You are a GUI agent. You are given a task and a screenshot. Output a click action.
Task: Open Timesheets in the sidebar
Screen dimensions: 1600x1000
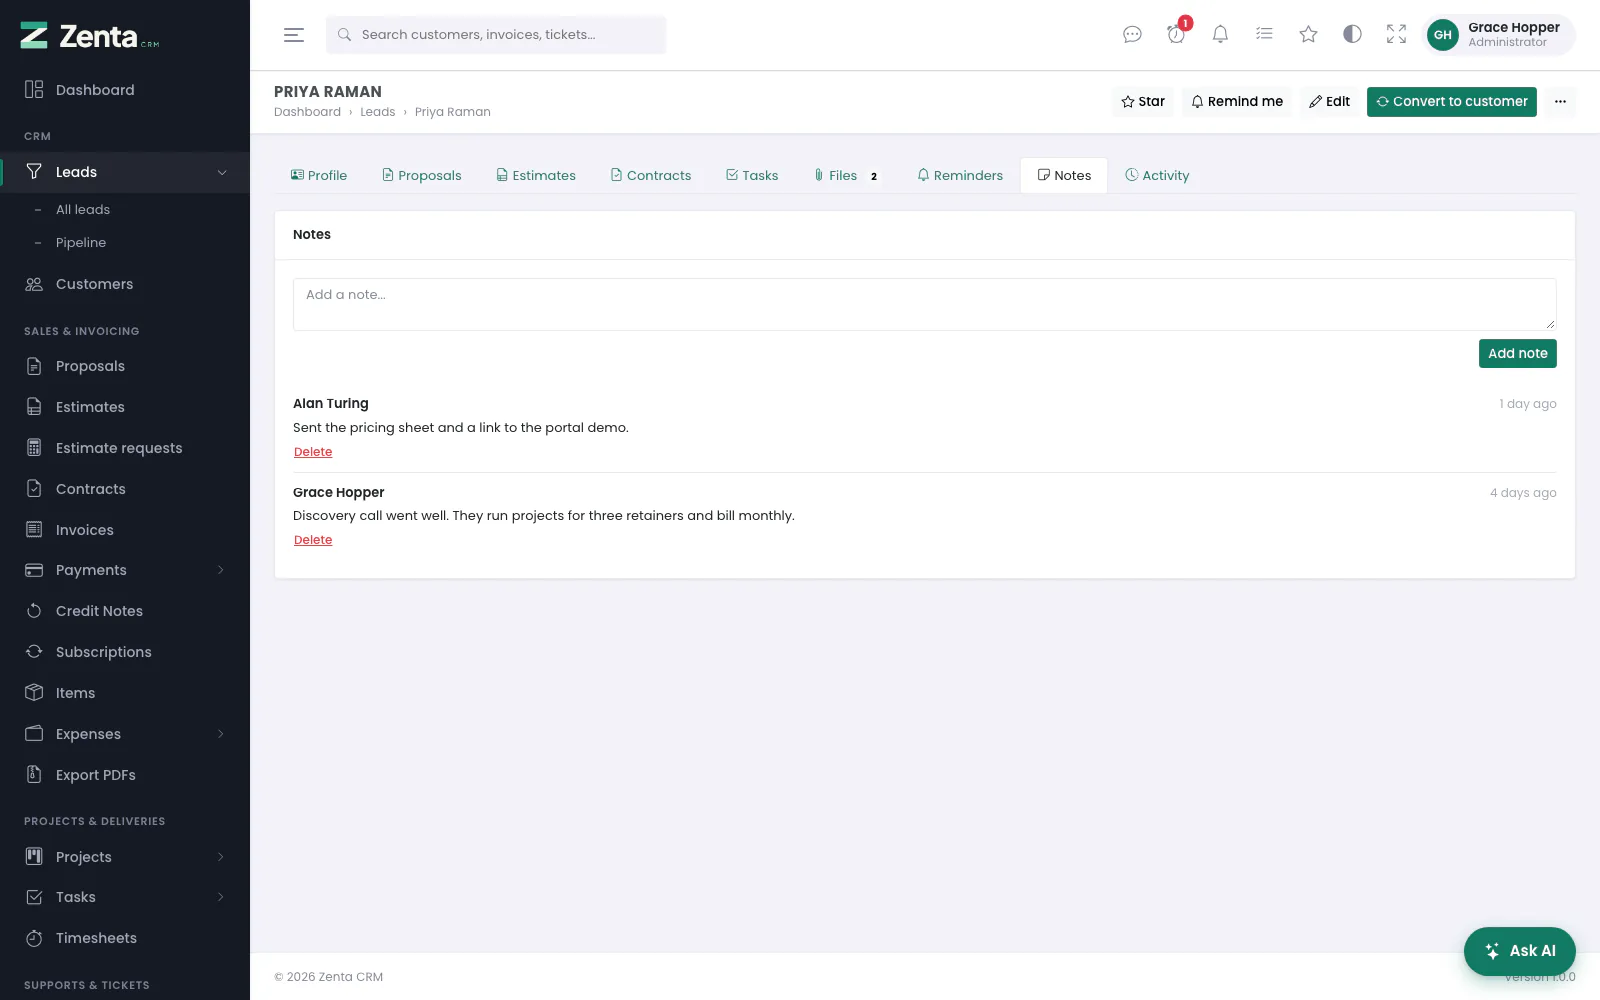point(125,938)
